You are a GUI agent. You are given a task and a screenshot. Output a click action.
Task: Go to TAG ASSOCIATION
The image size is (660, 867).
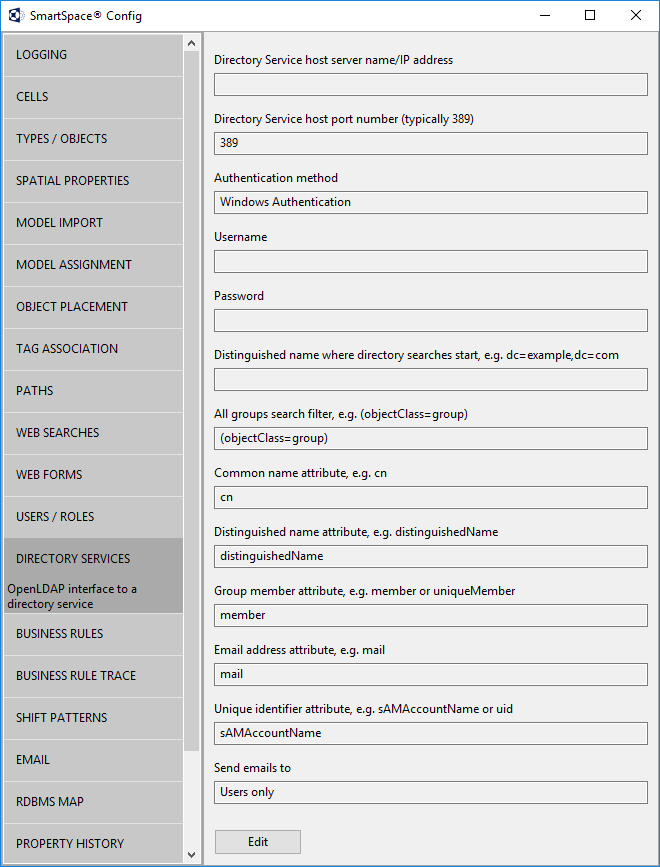(x=93, y=349)
